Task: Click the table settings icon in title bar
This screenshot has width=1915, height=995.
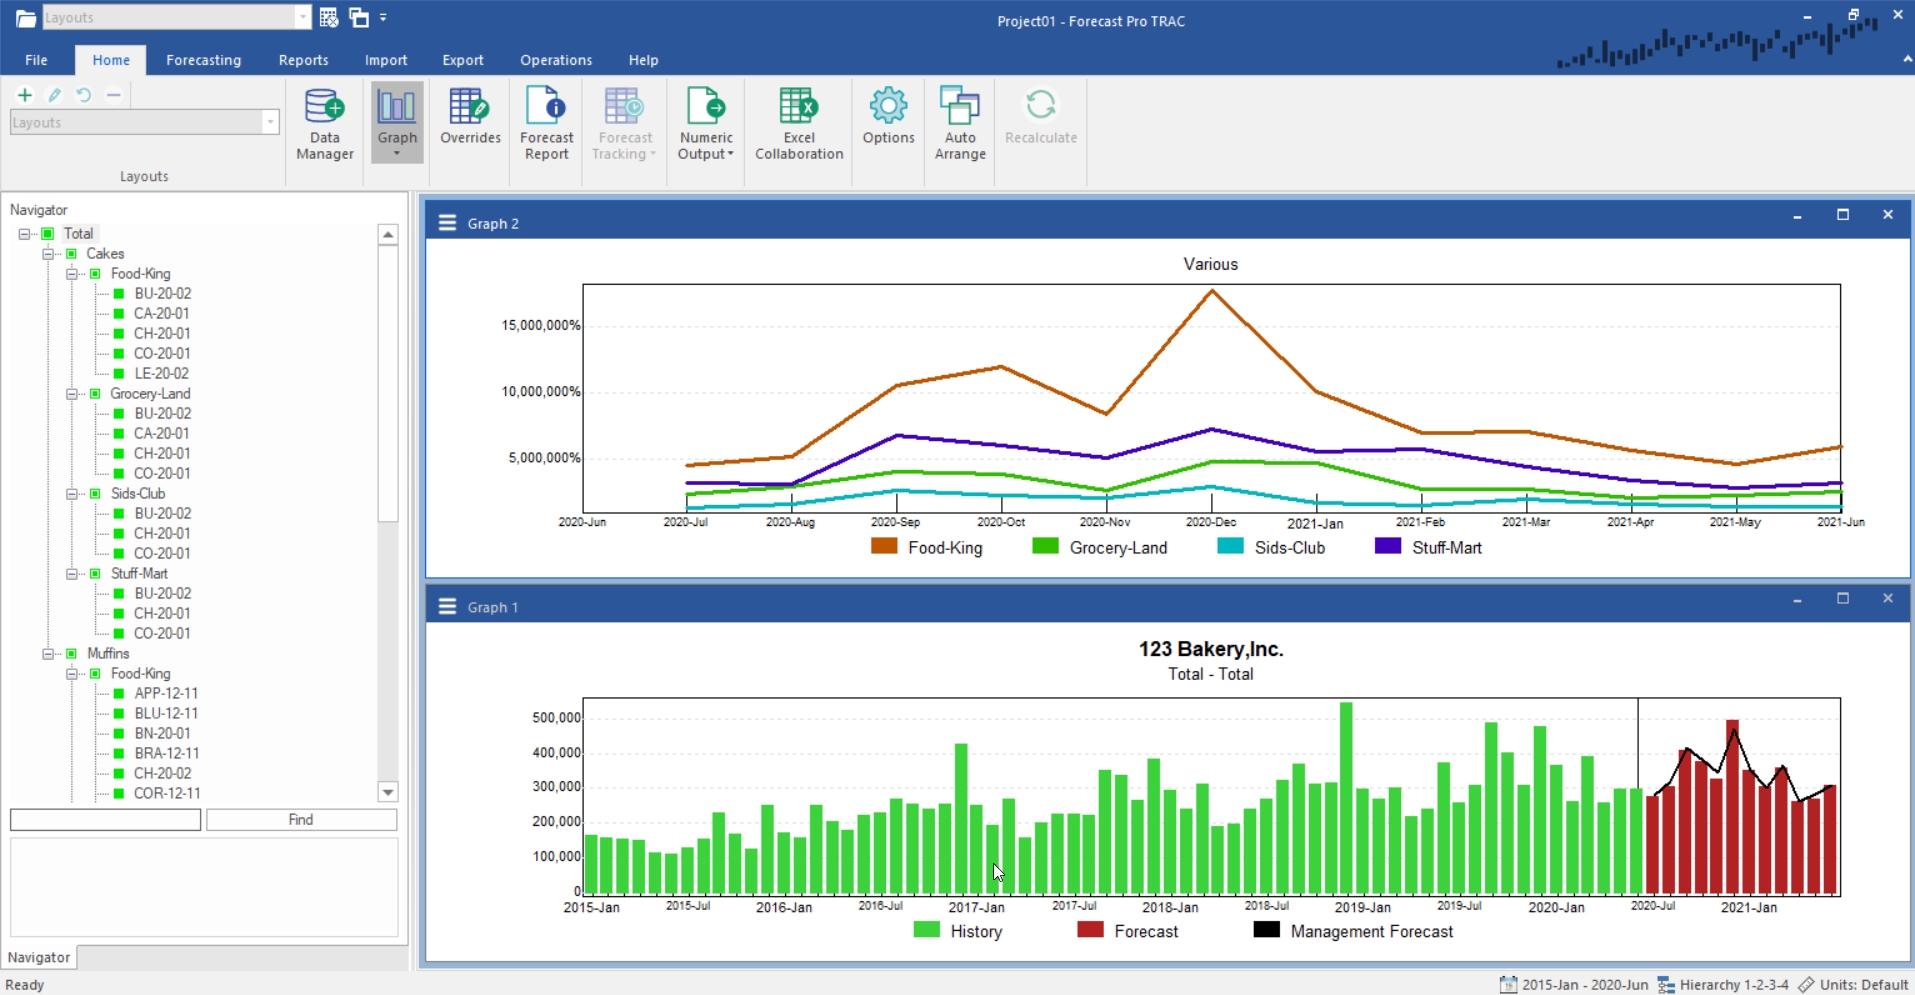Action: click(x=328, y=17)
